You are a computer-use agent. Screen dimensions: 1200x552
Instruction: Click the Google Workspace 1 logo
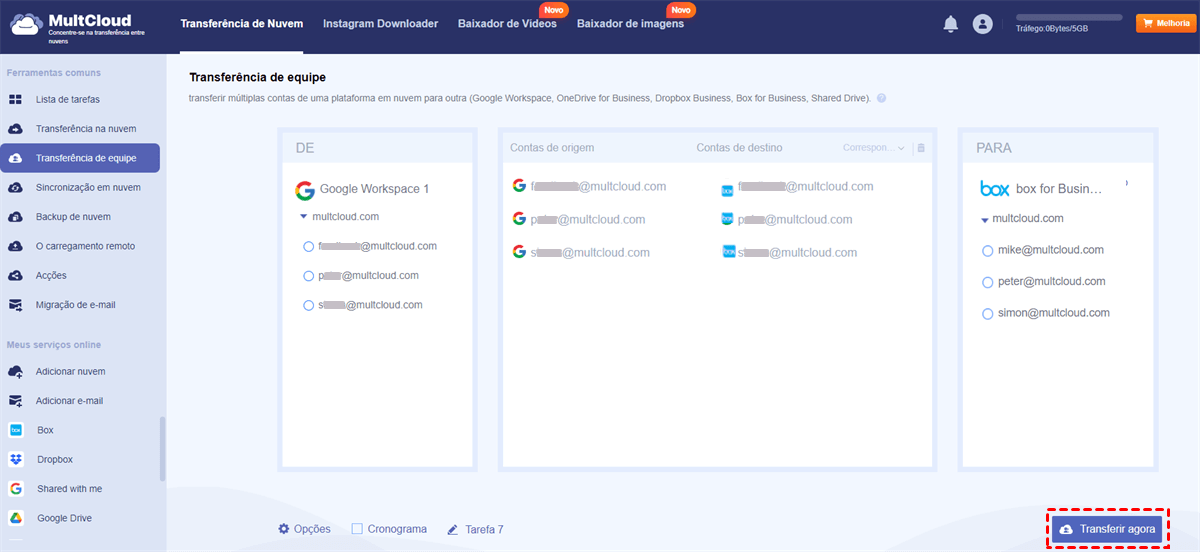click(305, 190)
